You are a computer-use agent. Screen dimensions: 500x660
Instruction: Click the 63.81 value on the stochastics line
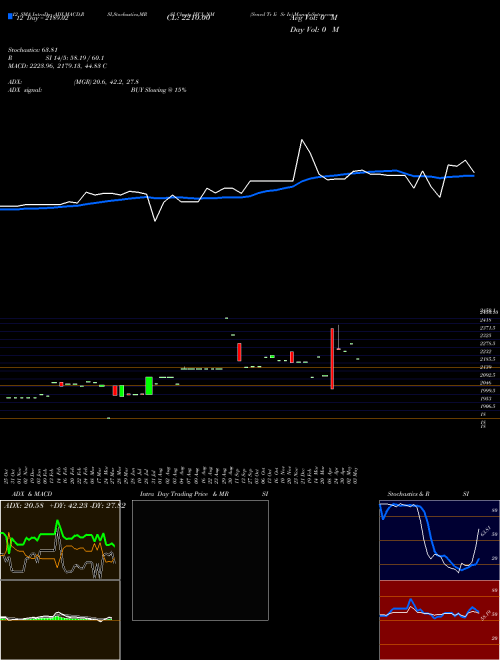click(x=484, y=530)
